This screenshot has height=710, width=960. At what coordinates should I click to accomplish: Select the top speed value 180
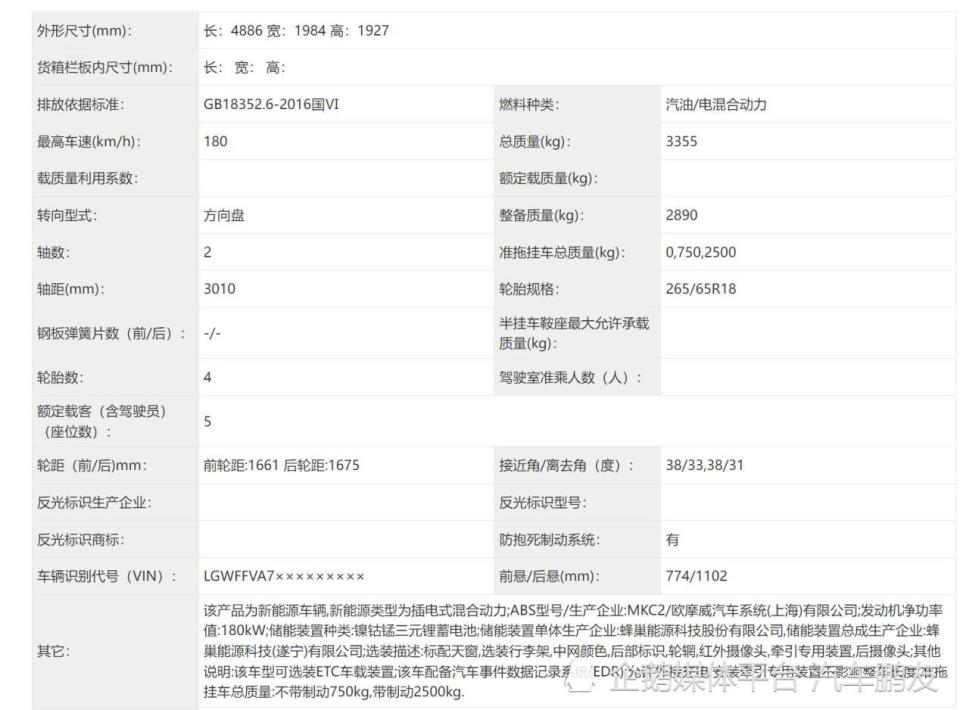point(210,141)
